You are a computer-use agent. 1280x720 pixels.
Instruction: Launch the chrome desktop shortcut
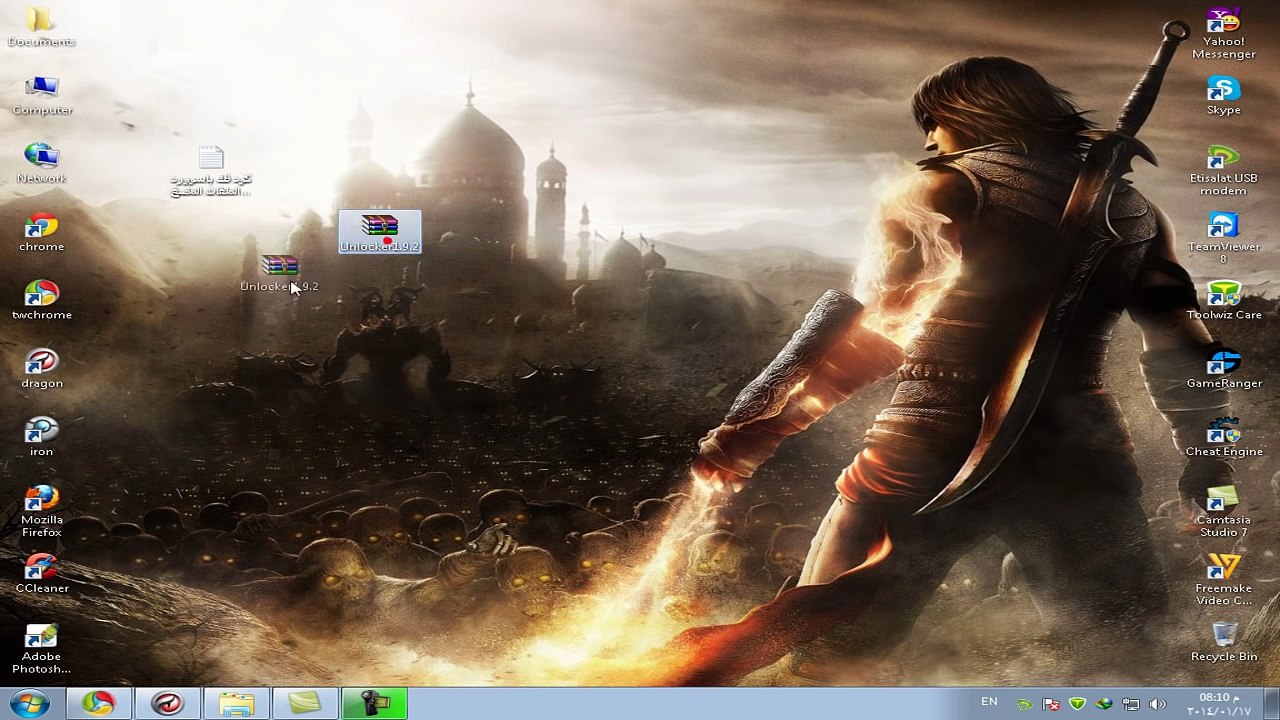click(41, 232)
